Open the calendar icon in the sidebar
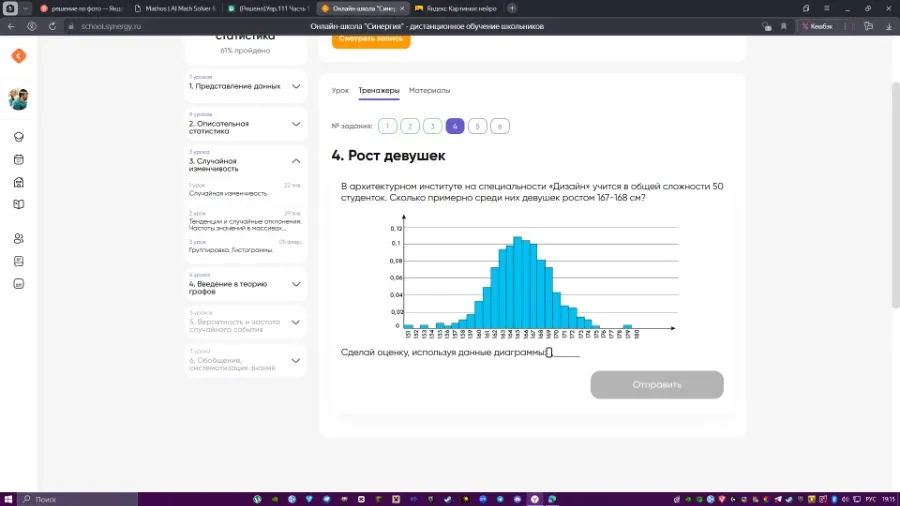This screenshot has width=900, height=506. [19, 159]
